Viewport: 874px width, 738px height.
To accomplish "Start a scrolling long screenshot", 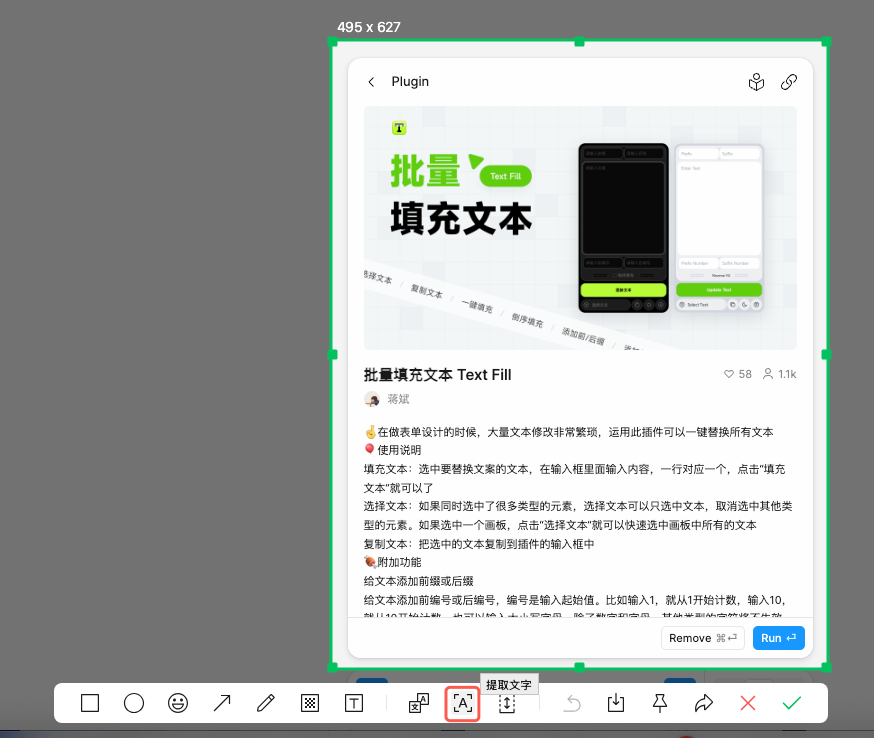I will 507,703.
